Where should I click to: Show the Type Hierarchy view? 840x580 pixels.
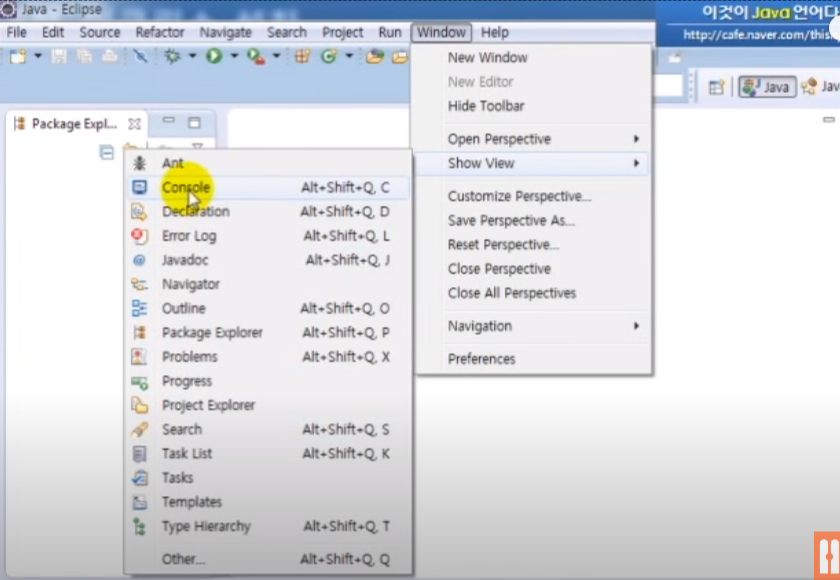pos(268,526)
